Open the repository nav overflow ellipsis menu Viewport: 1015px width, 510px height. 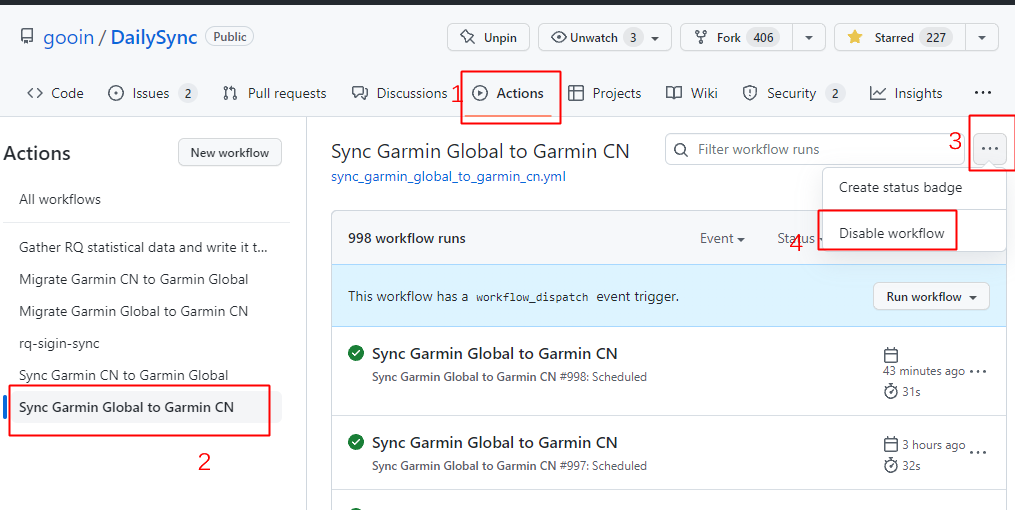pos(983,93)
